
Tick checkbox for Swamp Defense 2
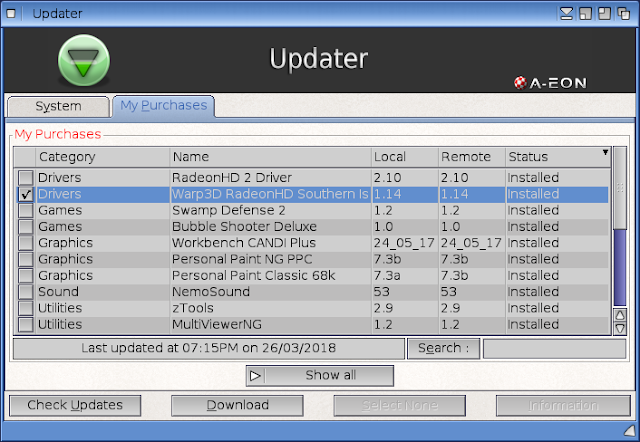pos(26,210)
